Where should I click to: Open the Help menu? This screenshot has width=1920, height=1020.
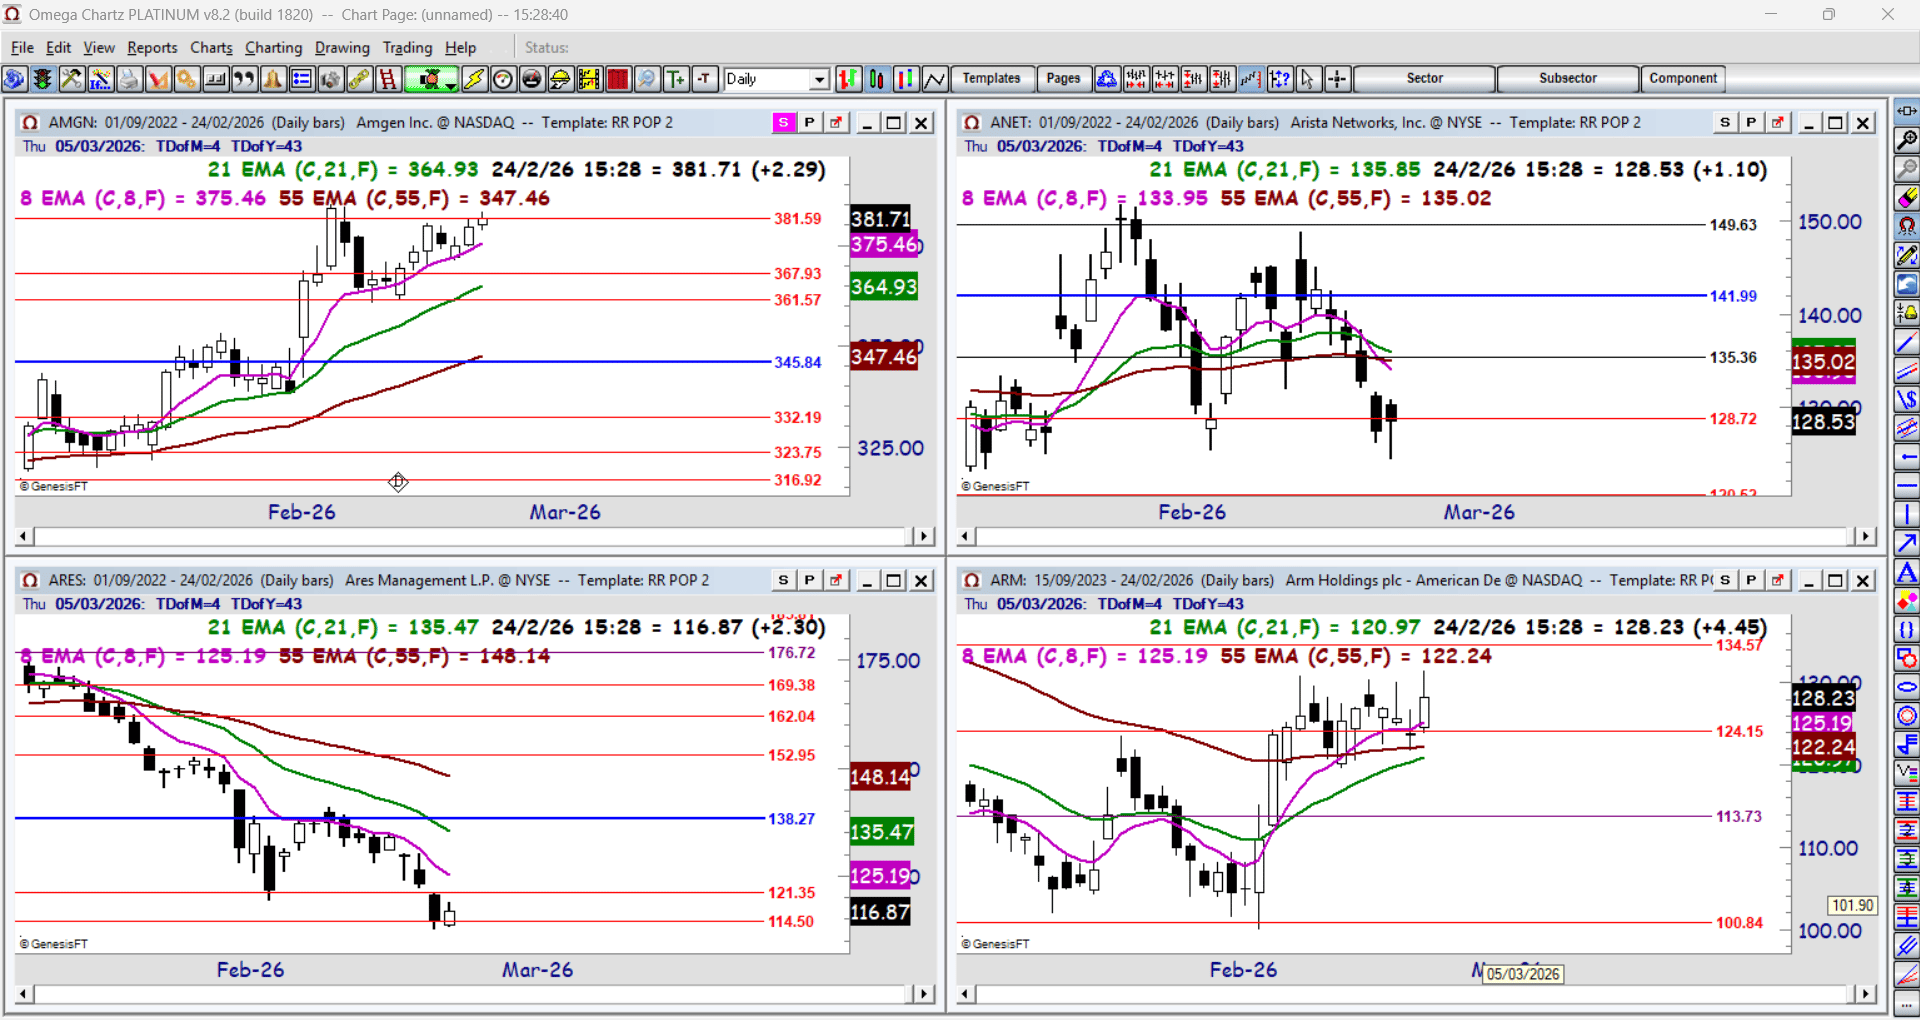(x=460, y=48)
